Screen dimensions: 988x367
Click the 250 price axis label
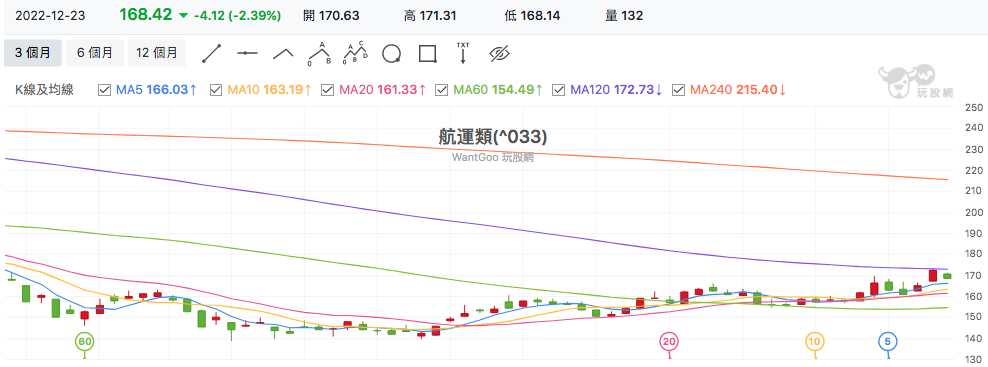tap(974, 108)
